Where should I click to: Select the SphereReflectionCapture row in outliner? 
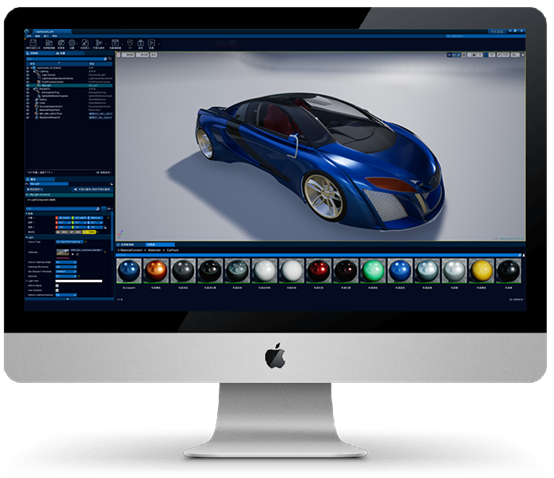70,96
